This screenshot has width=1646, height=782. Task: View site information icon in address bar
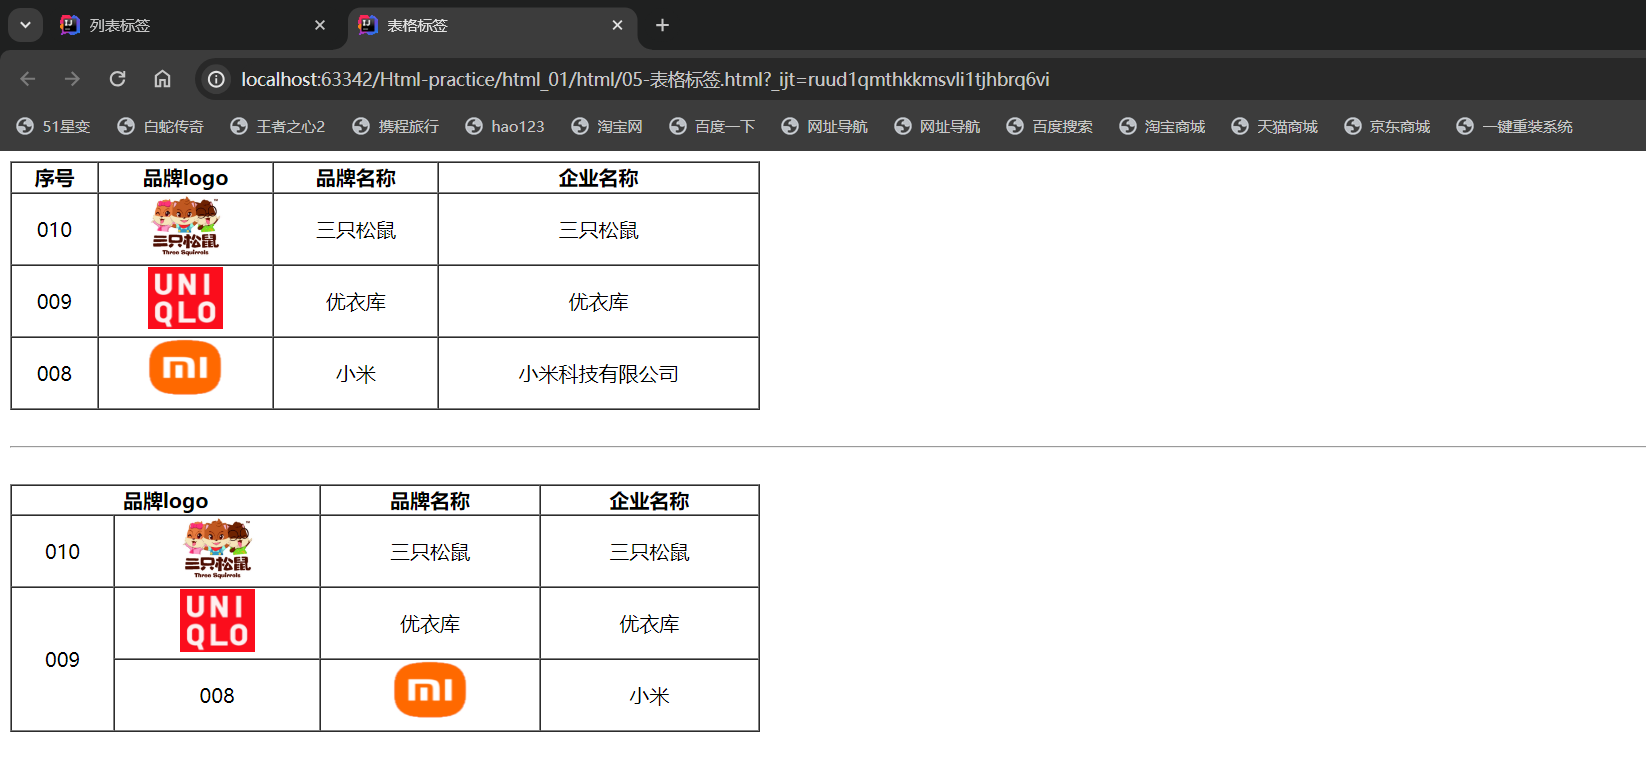(x=216, y=79)
